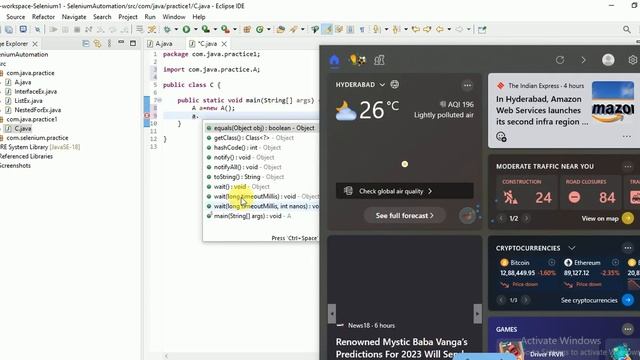Image resolution: width=640 pixels, height=360 pixels.
Task: Open Package Explorer view menu dots
Action: point(109,43)
